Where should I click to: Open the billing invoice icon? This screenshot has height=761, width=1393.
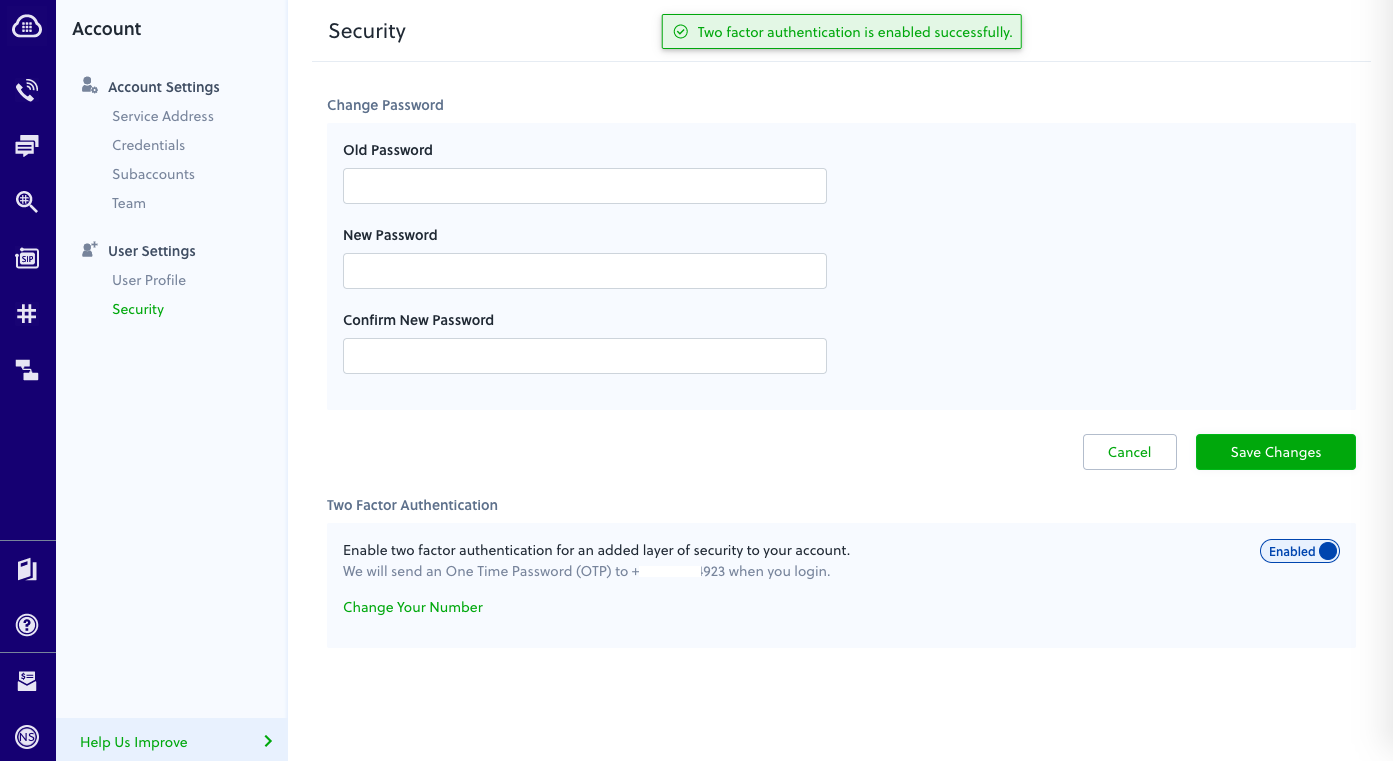pyautogui.click(x=27, y=680)
